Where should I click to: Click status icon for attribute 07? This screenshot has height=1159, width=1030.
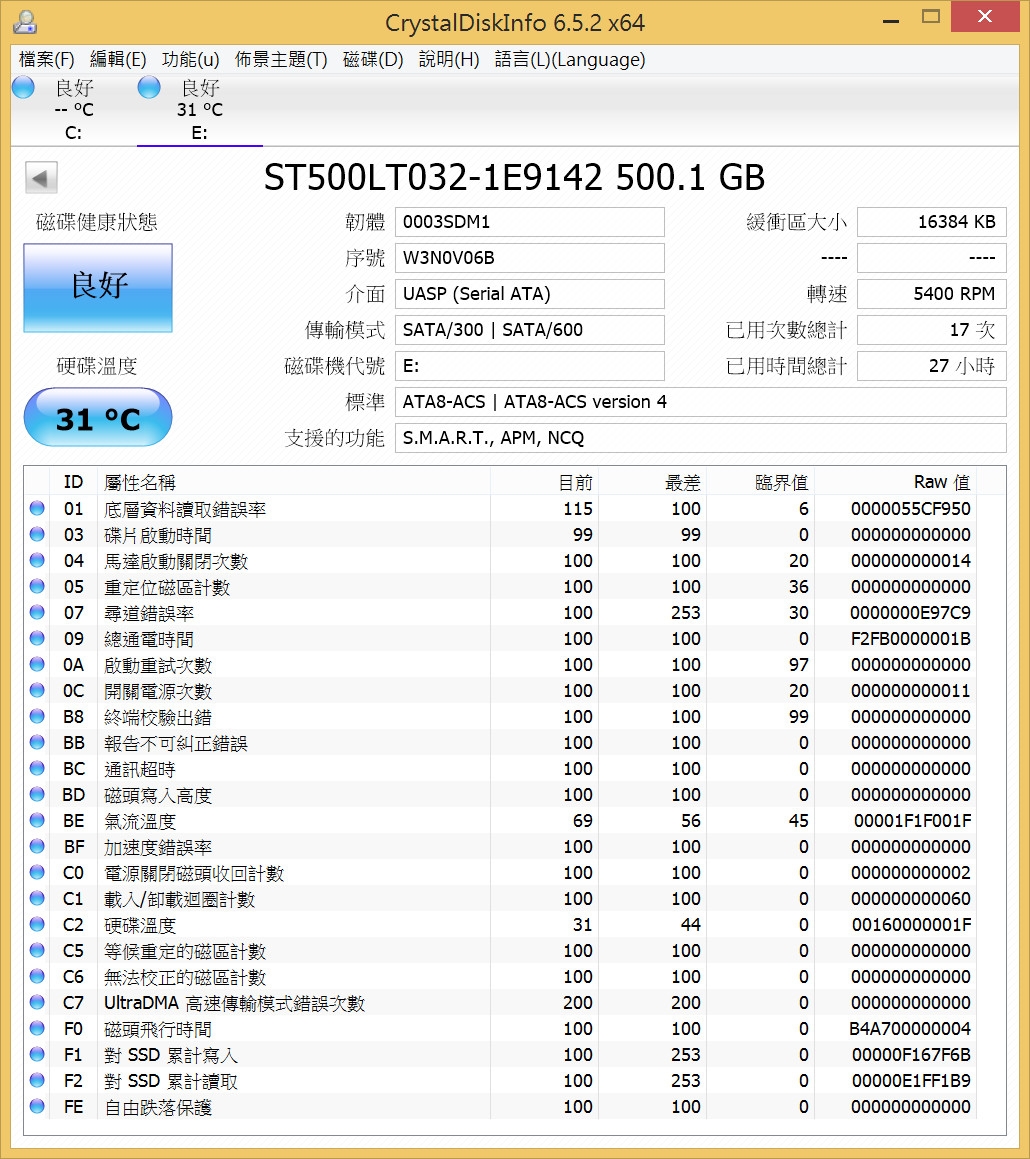pyautogui.click(x=37, y=613)
